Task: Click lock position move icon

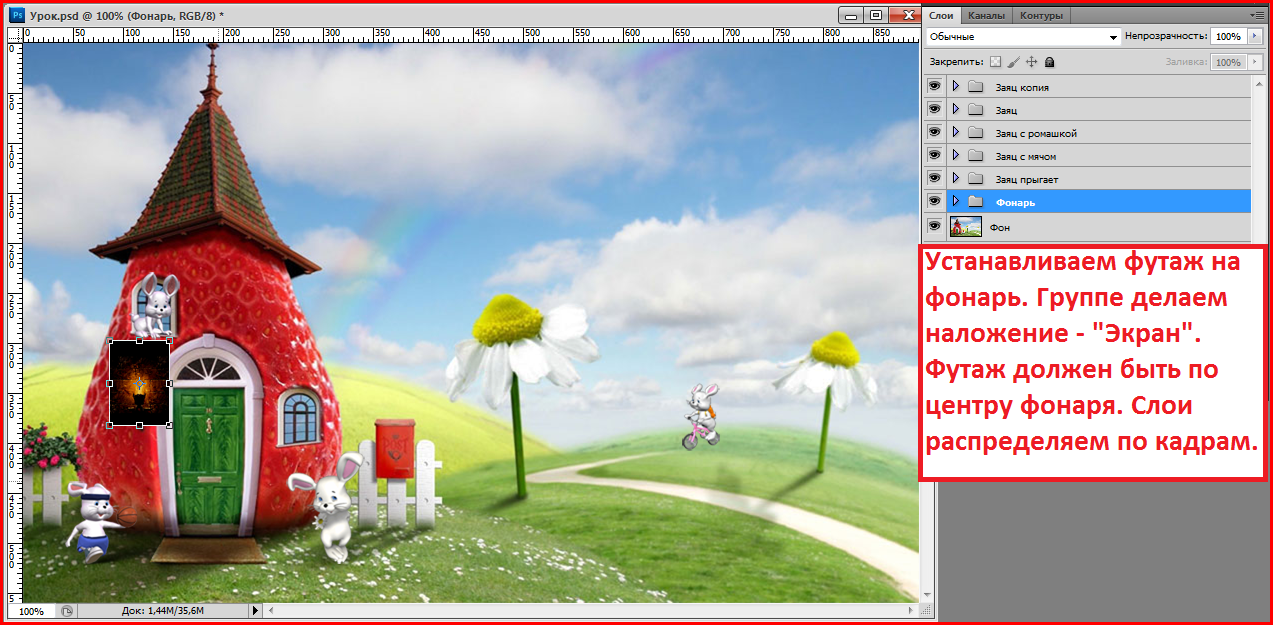Action: pos(1032,62)
